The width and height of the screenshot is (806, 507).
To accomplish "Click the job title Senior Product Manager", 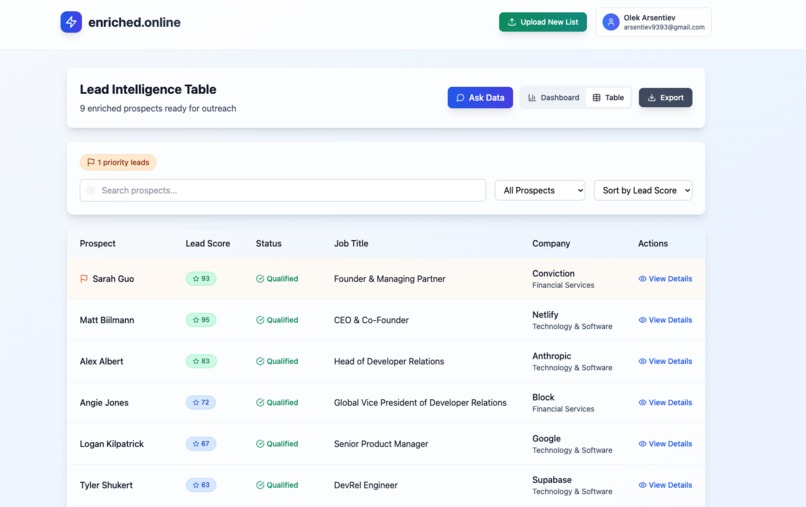I will pyautogui.click(x=381, y=444).
